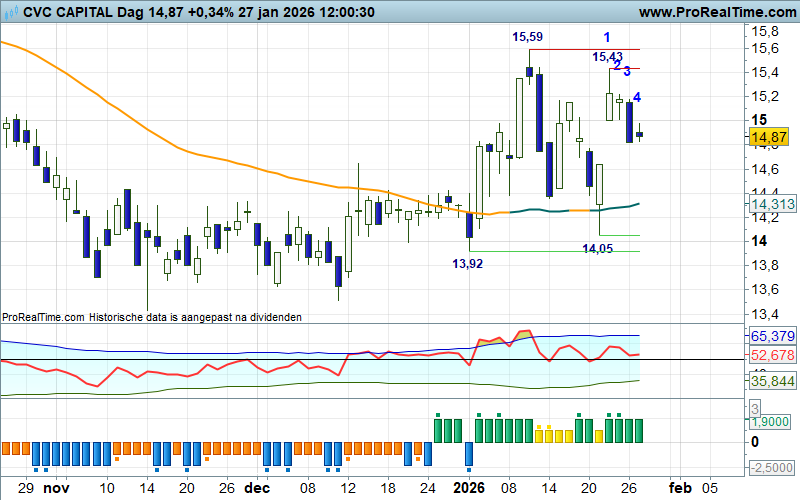
Task: Click the histogram value label 1,9000
Action: tap(771, 422)
